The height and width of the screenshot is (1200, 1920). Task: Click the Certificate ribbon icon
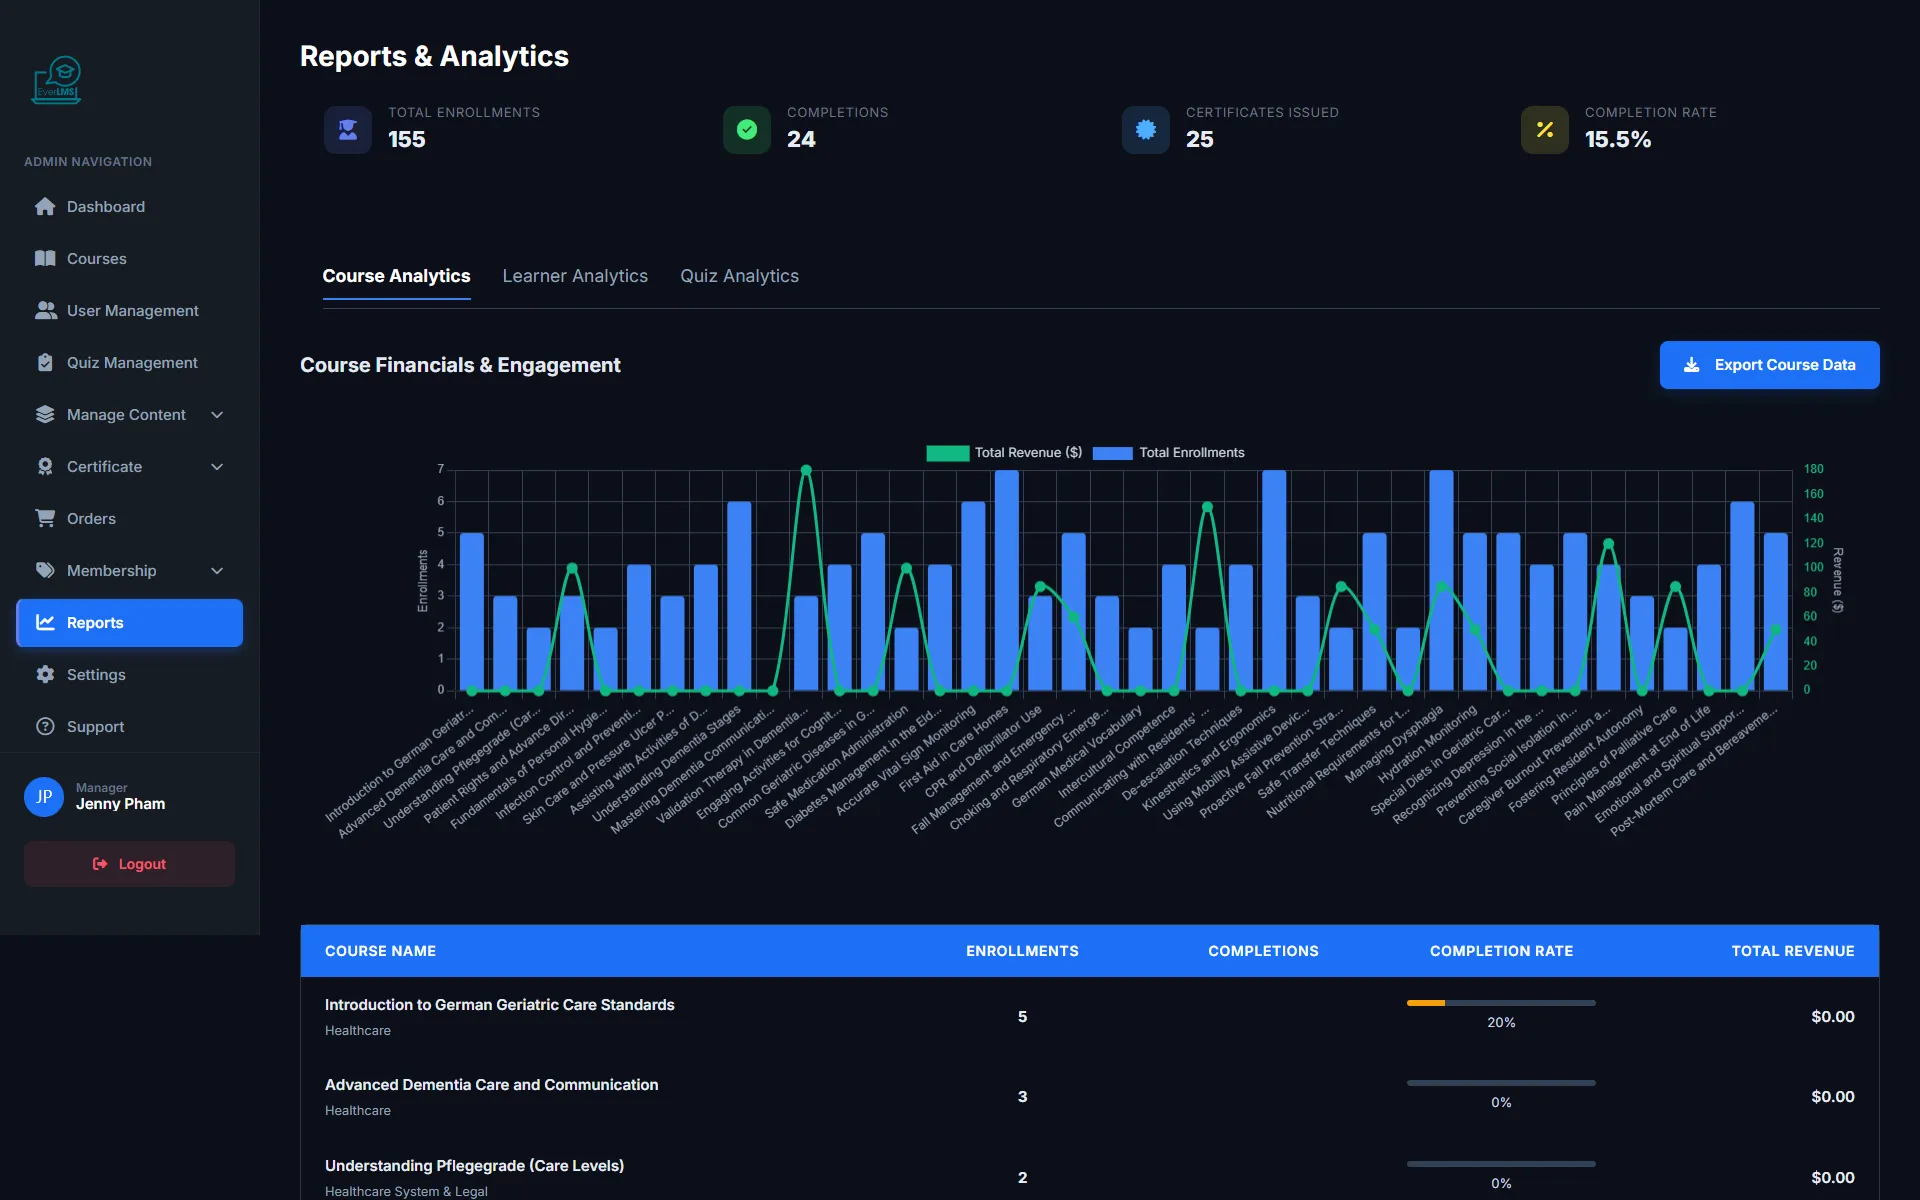[x=45, y=466]
